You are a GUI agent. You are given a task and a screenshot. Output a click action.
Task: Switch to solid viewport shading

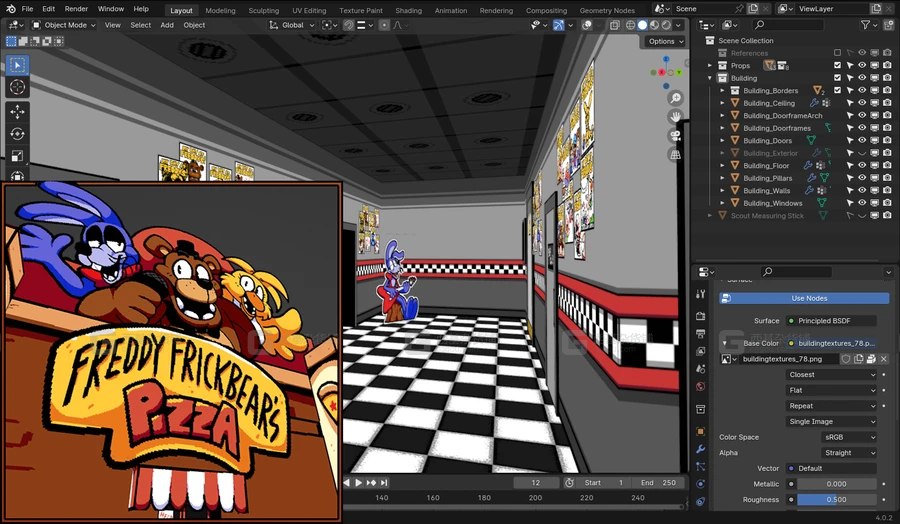pos(642,25)
